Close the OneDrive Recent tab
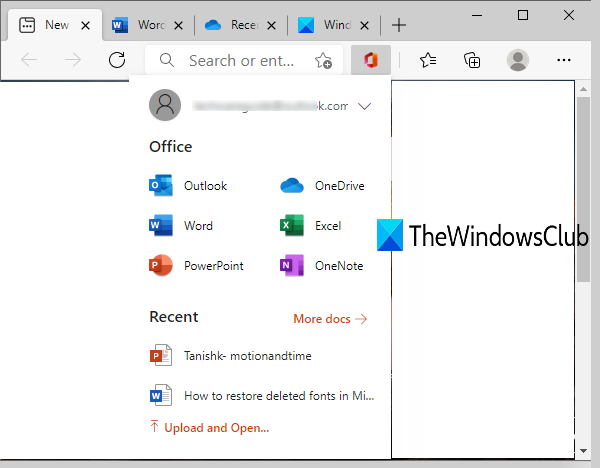600x468 pixels. tap(271, 26)
